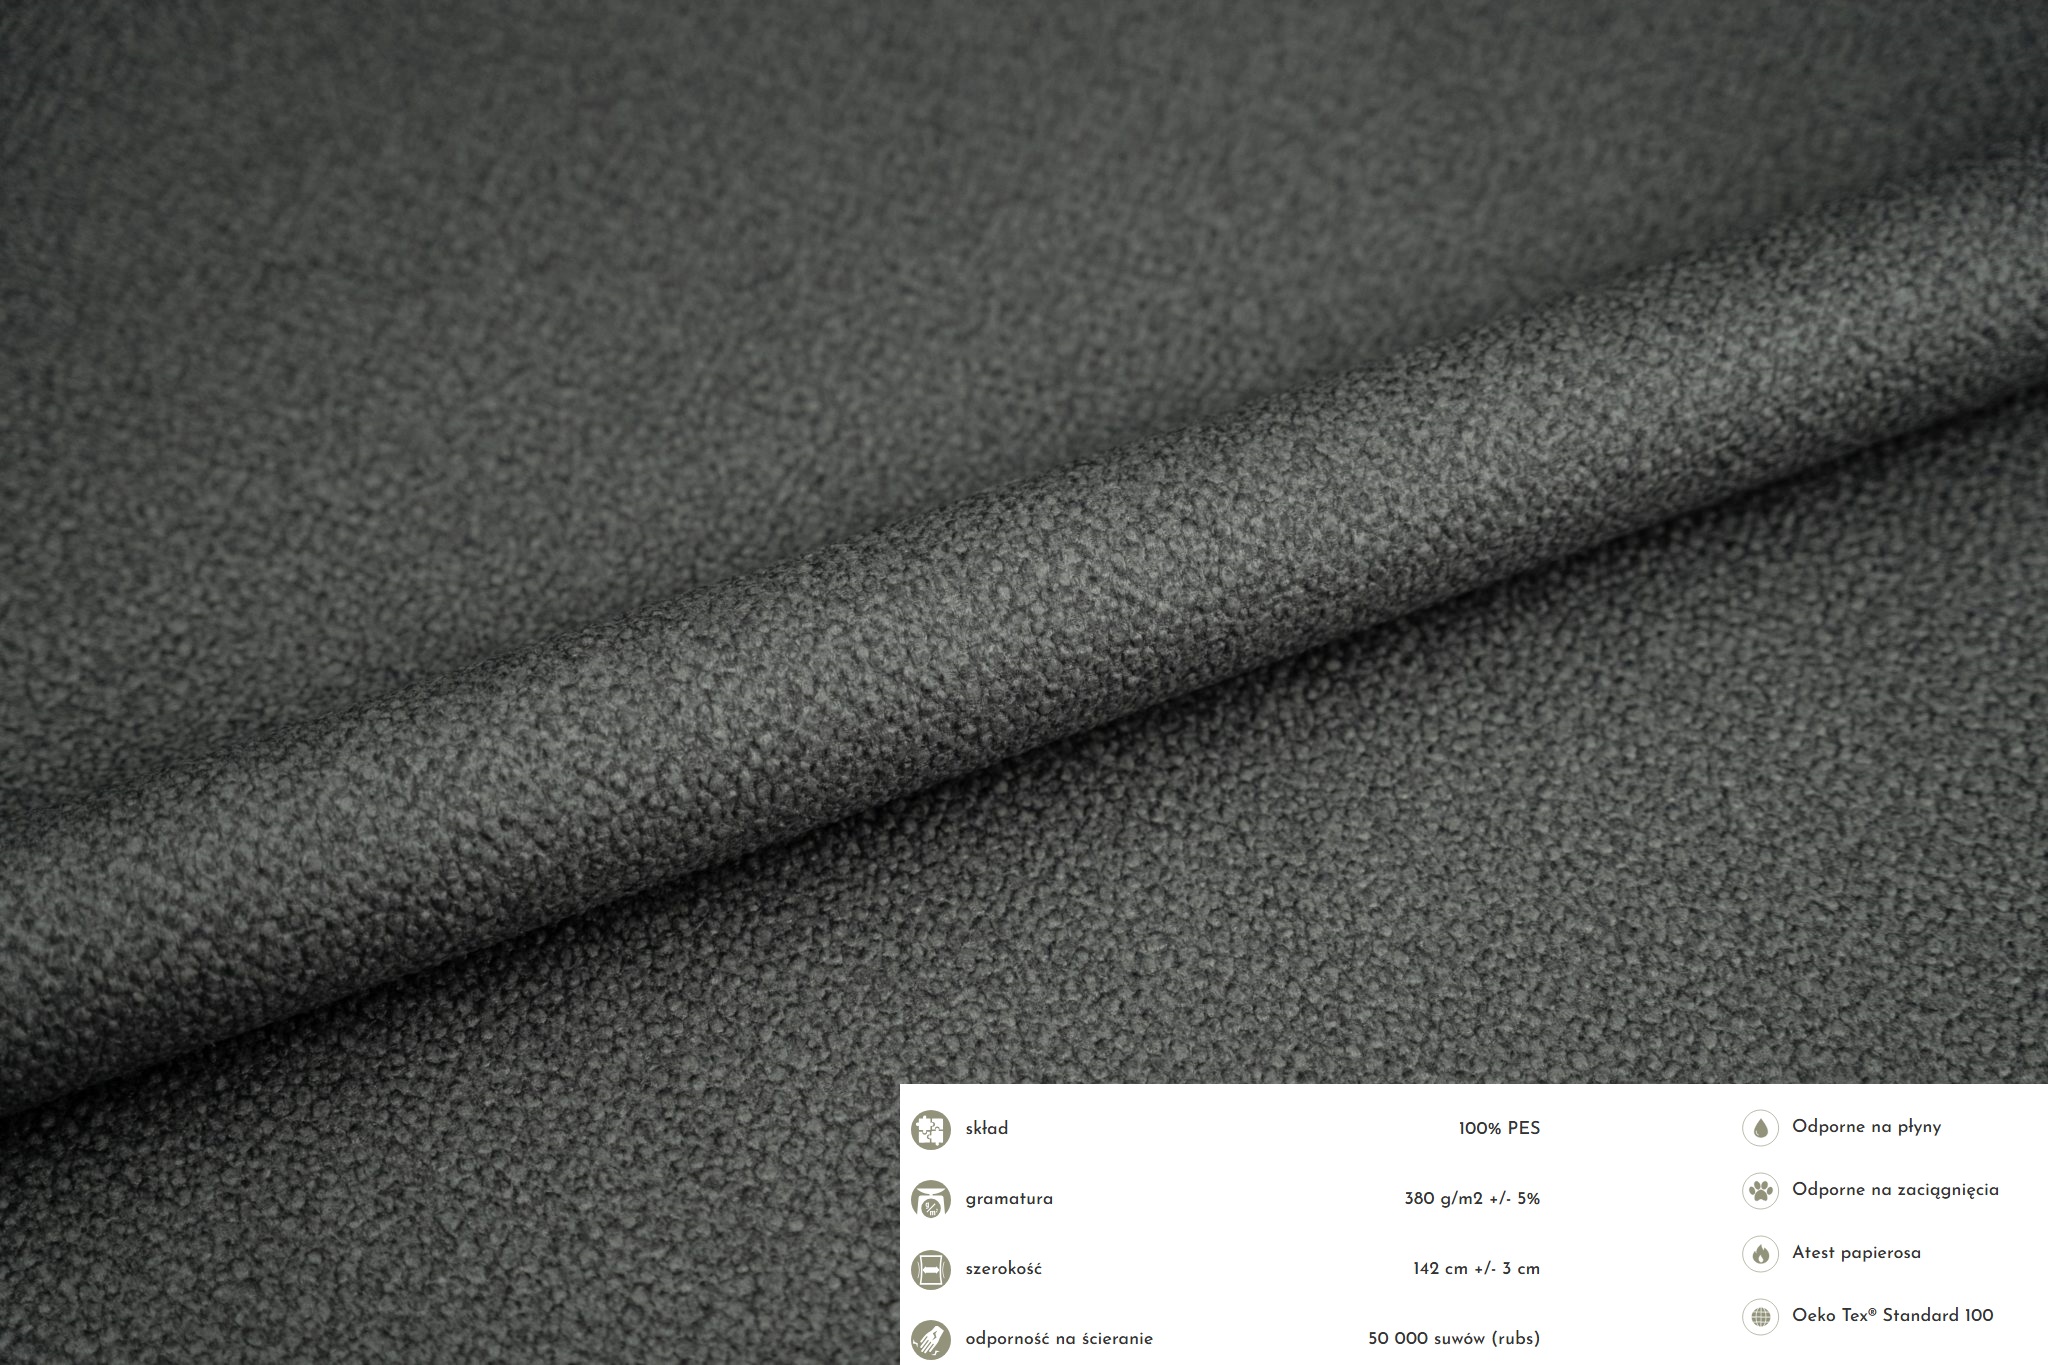Click the paw print snag-resistant icon

(x=1760, y=1191)
